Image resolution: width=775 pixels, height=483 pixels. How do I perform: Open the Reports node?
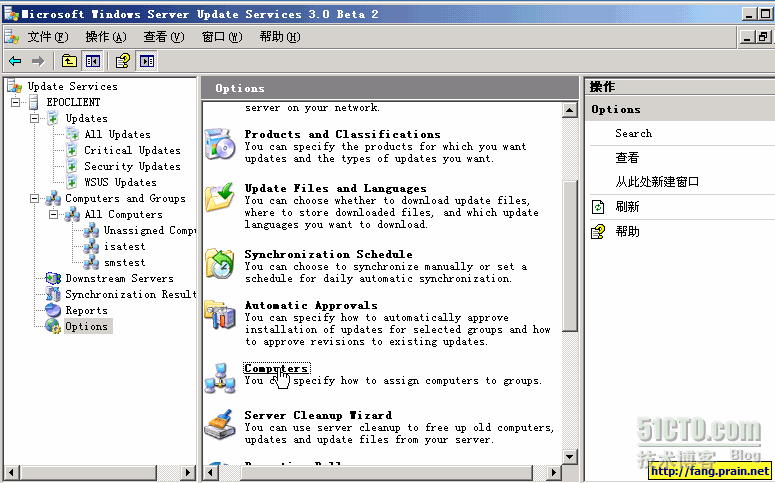pos(86,310)
